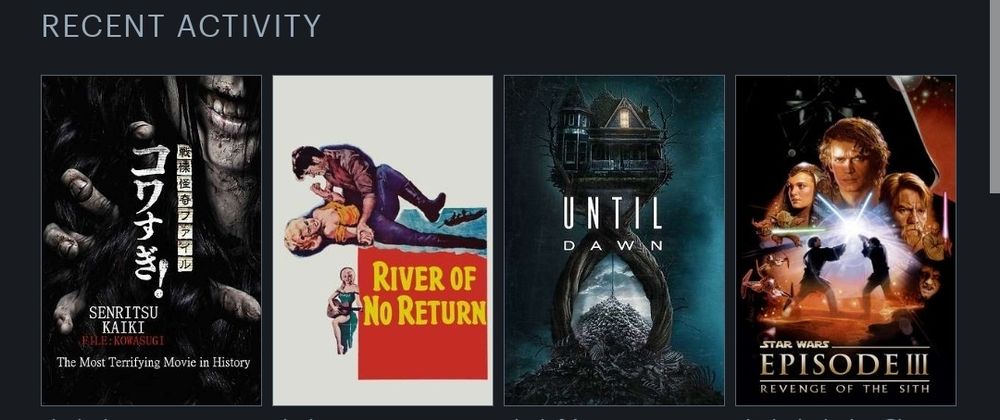
Task: Open the River of No Return poster
Action: [x=383, y=240]
